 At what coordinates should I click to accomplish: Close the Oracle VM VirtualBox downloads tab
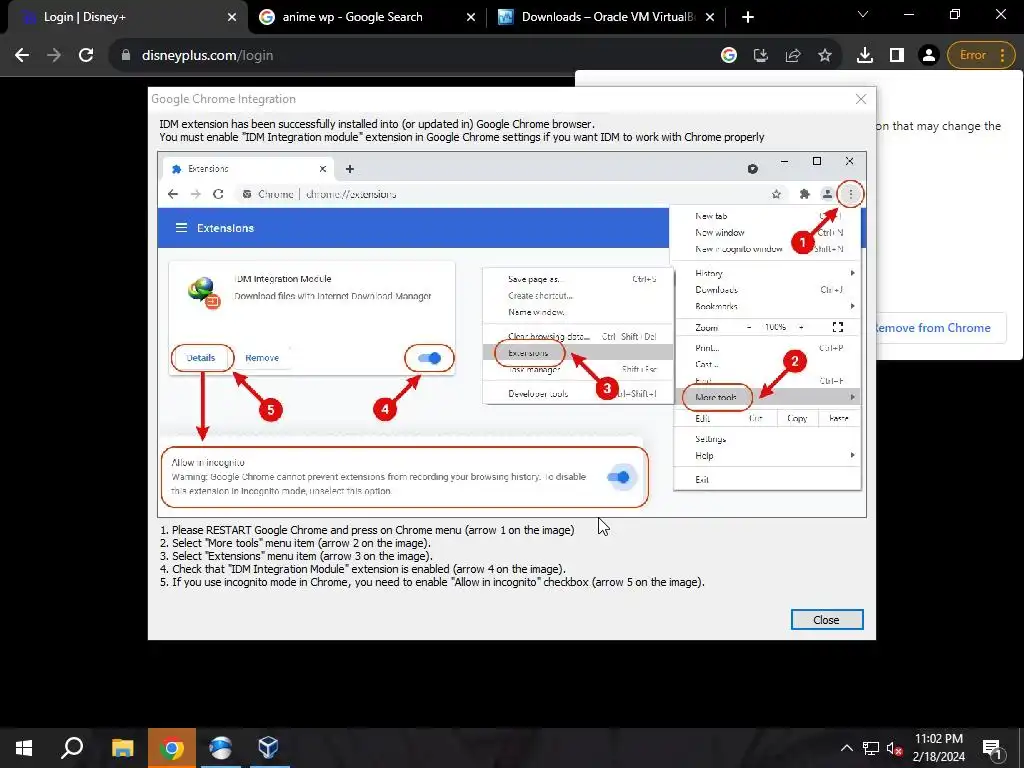(710, 18)
